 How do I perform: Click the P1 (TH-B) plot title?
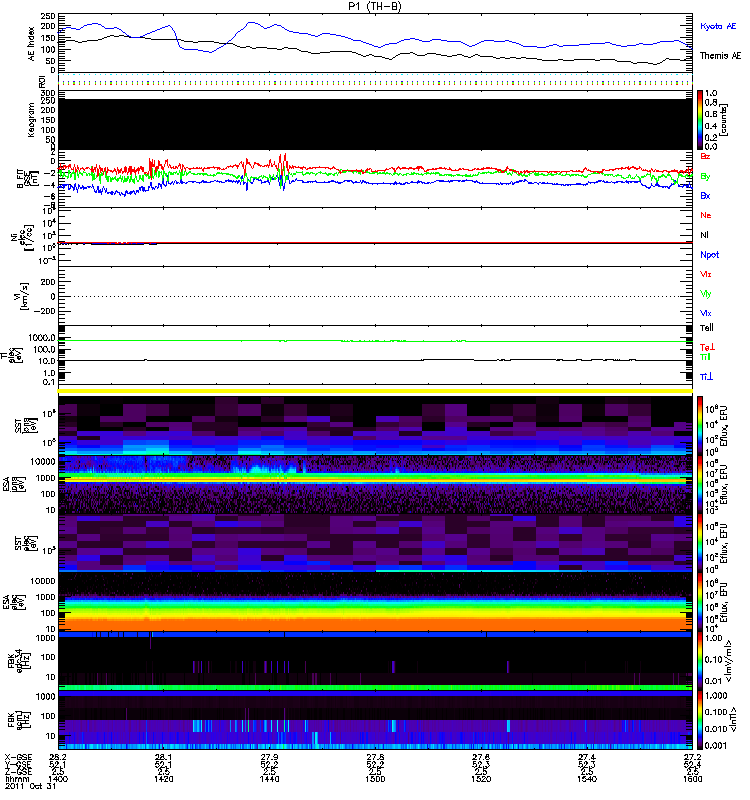375,6
